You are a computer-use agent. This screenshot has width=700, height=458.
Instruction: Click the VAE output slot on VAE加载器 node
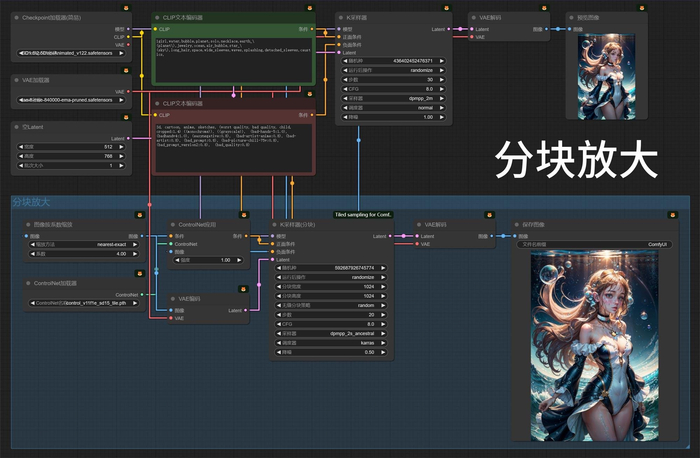[129, 92]
